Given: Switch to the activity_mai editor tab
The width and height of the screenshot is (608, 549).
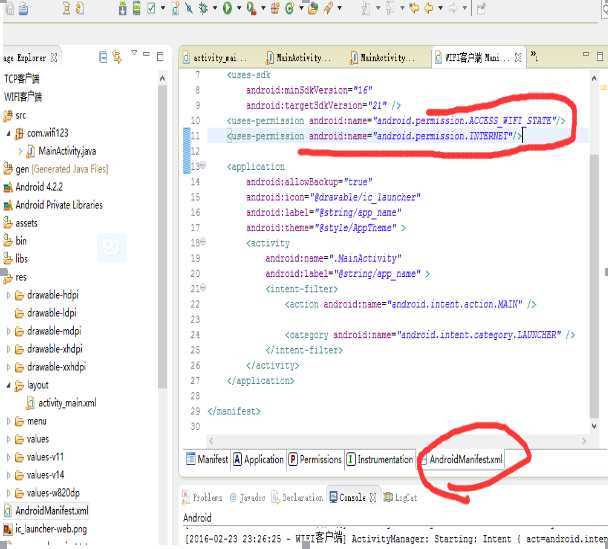Looking at the screenshot, I should click(216, 58).
